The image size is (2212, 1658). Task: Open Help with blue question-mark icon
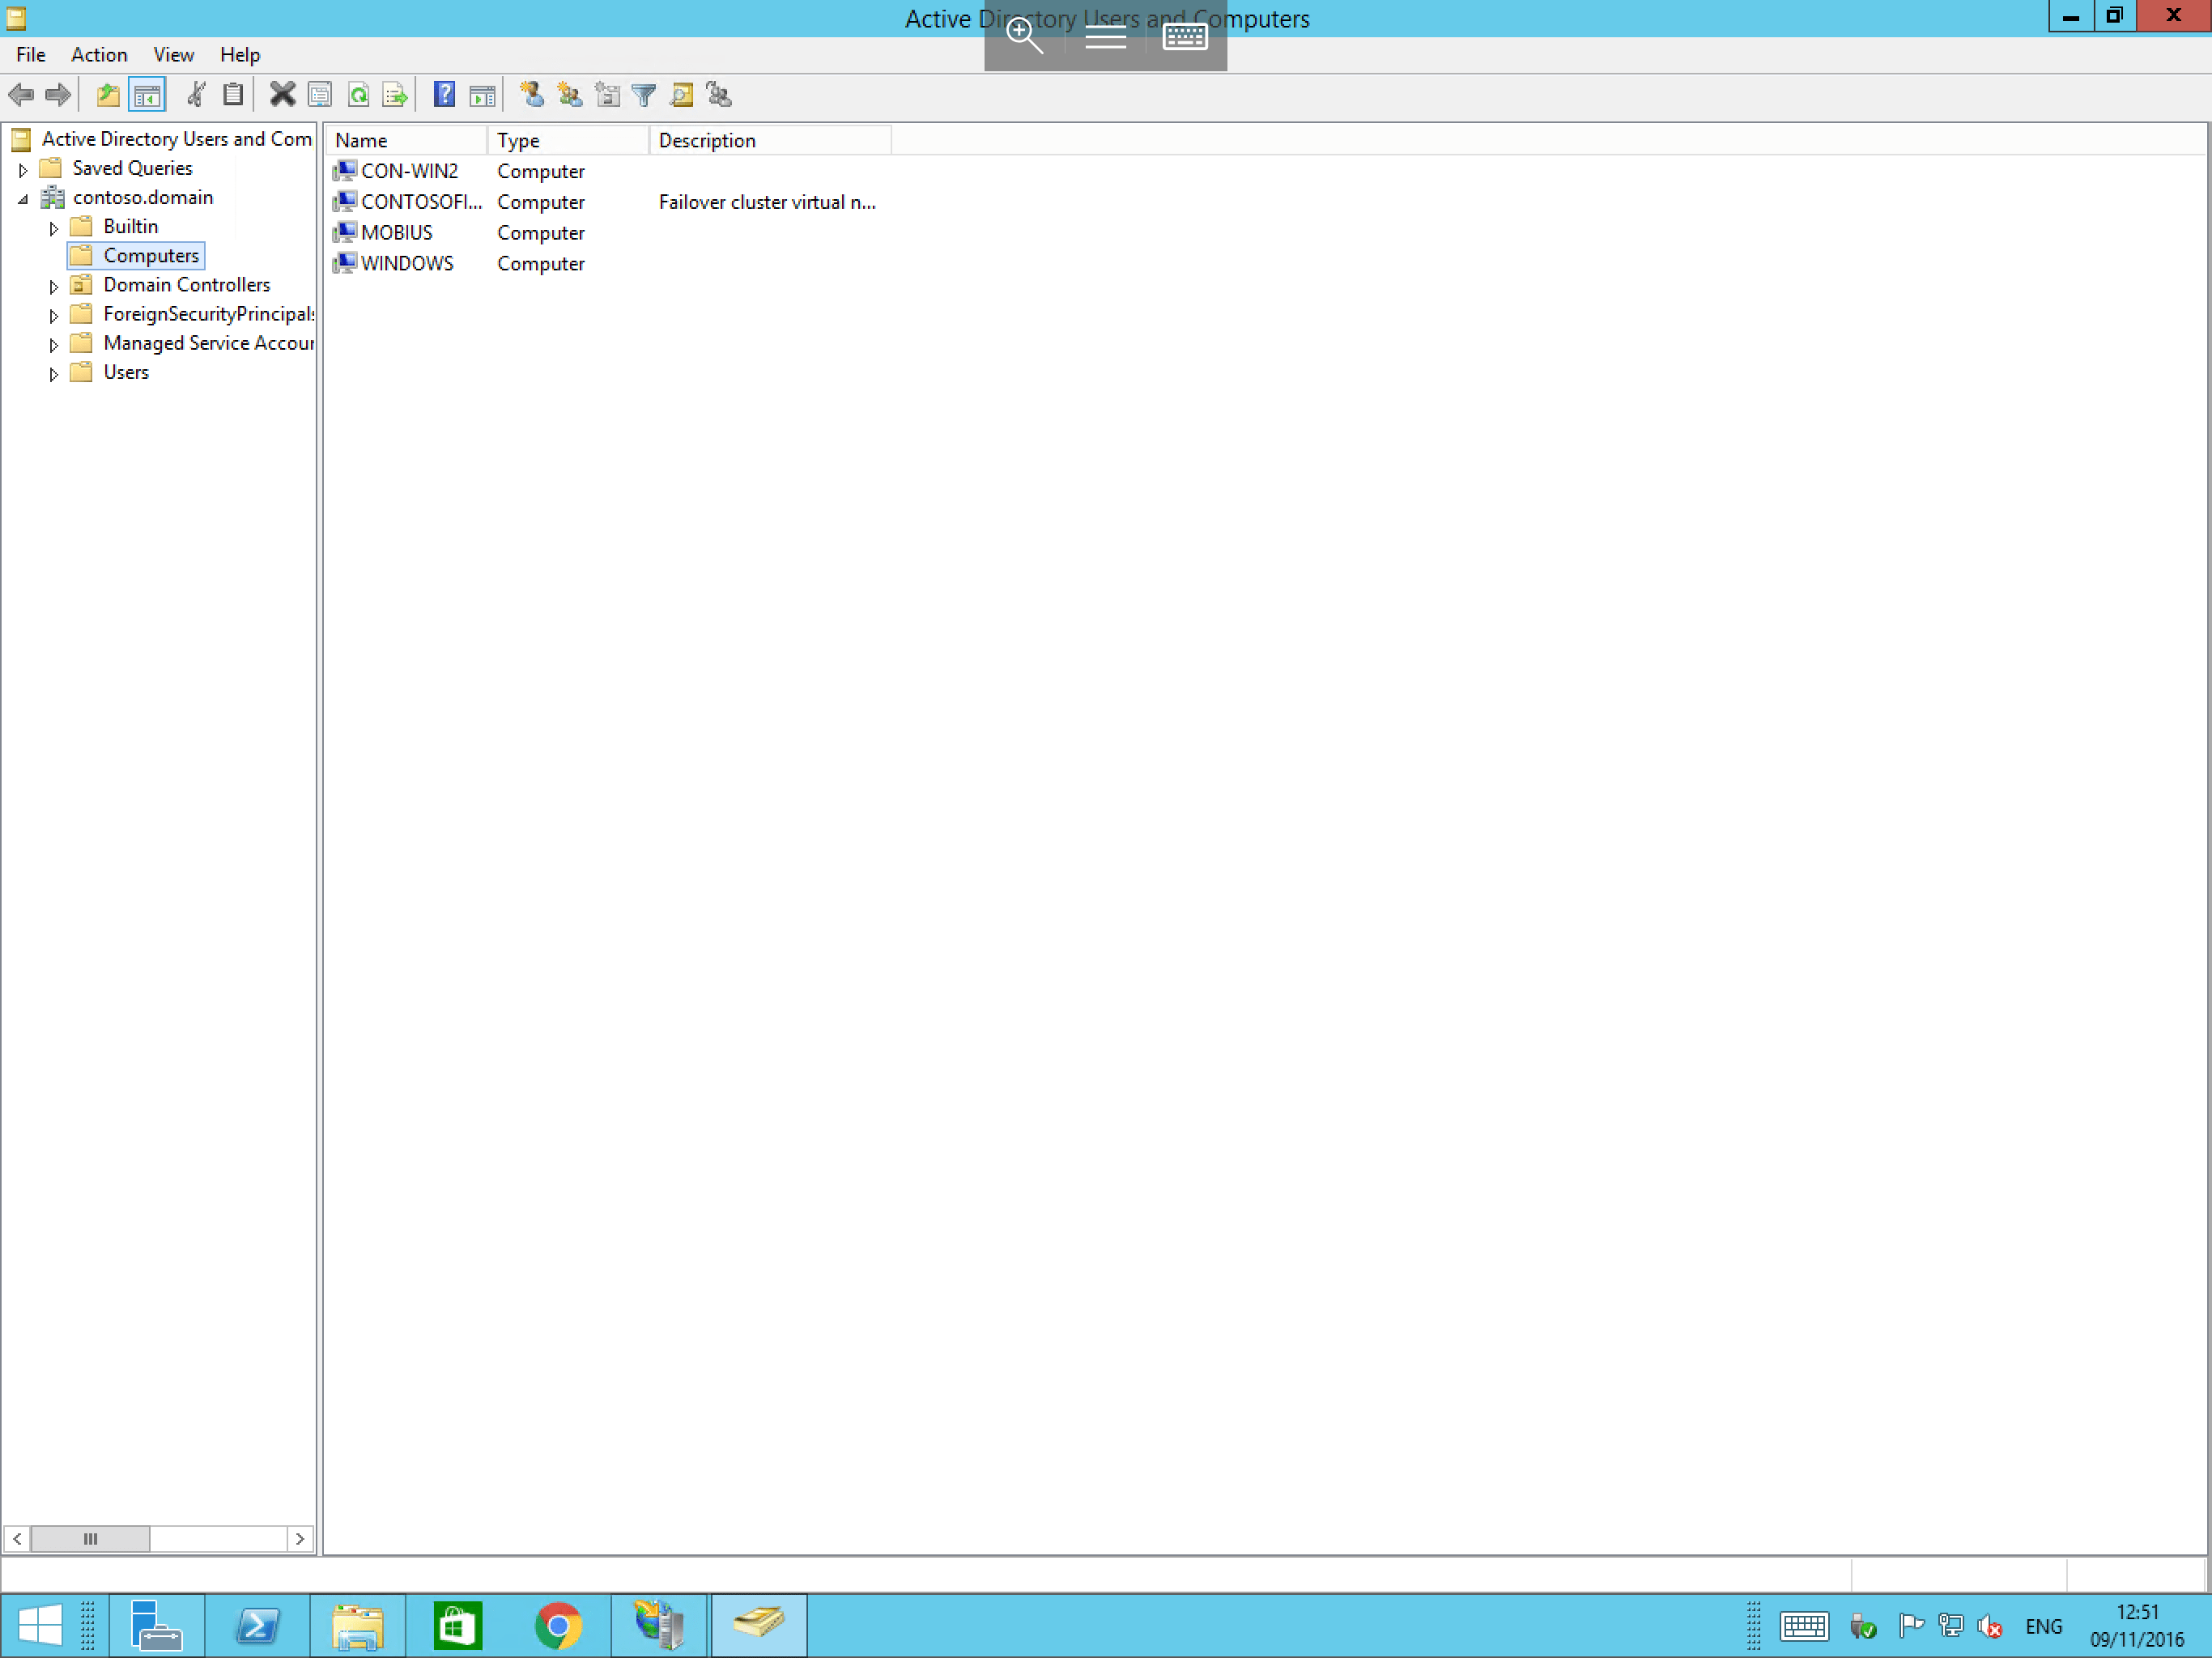(x=444, y=95)
